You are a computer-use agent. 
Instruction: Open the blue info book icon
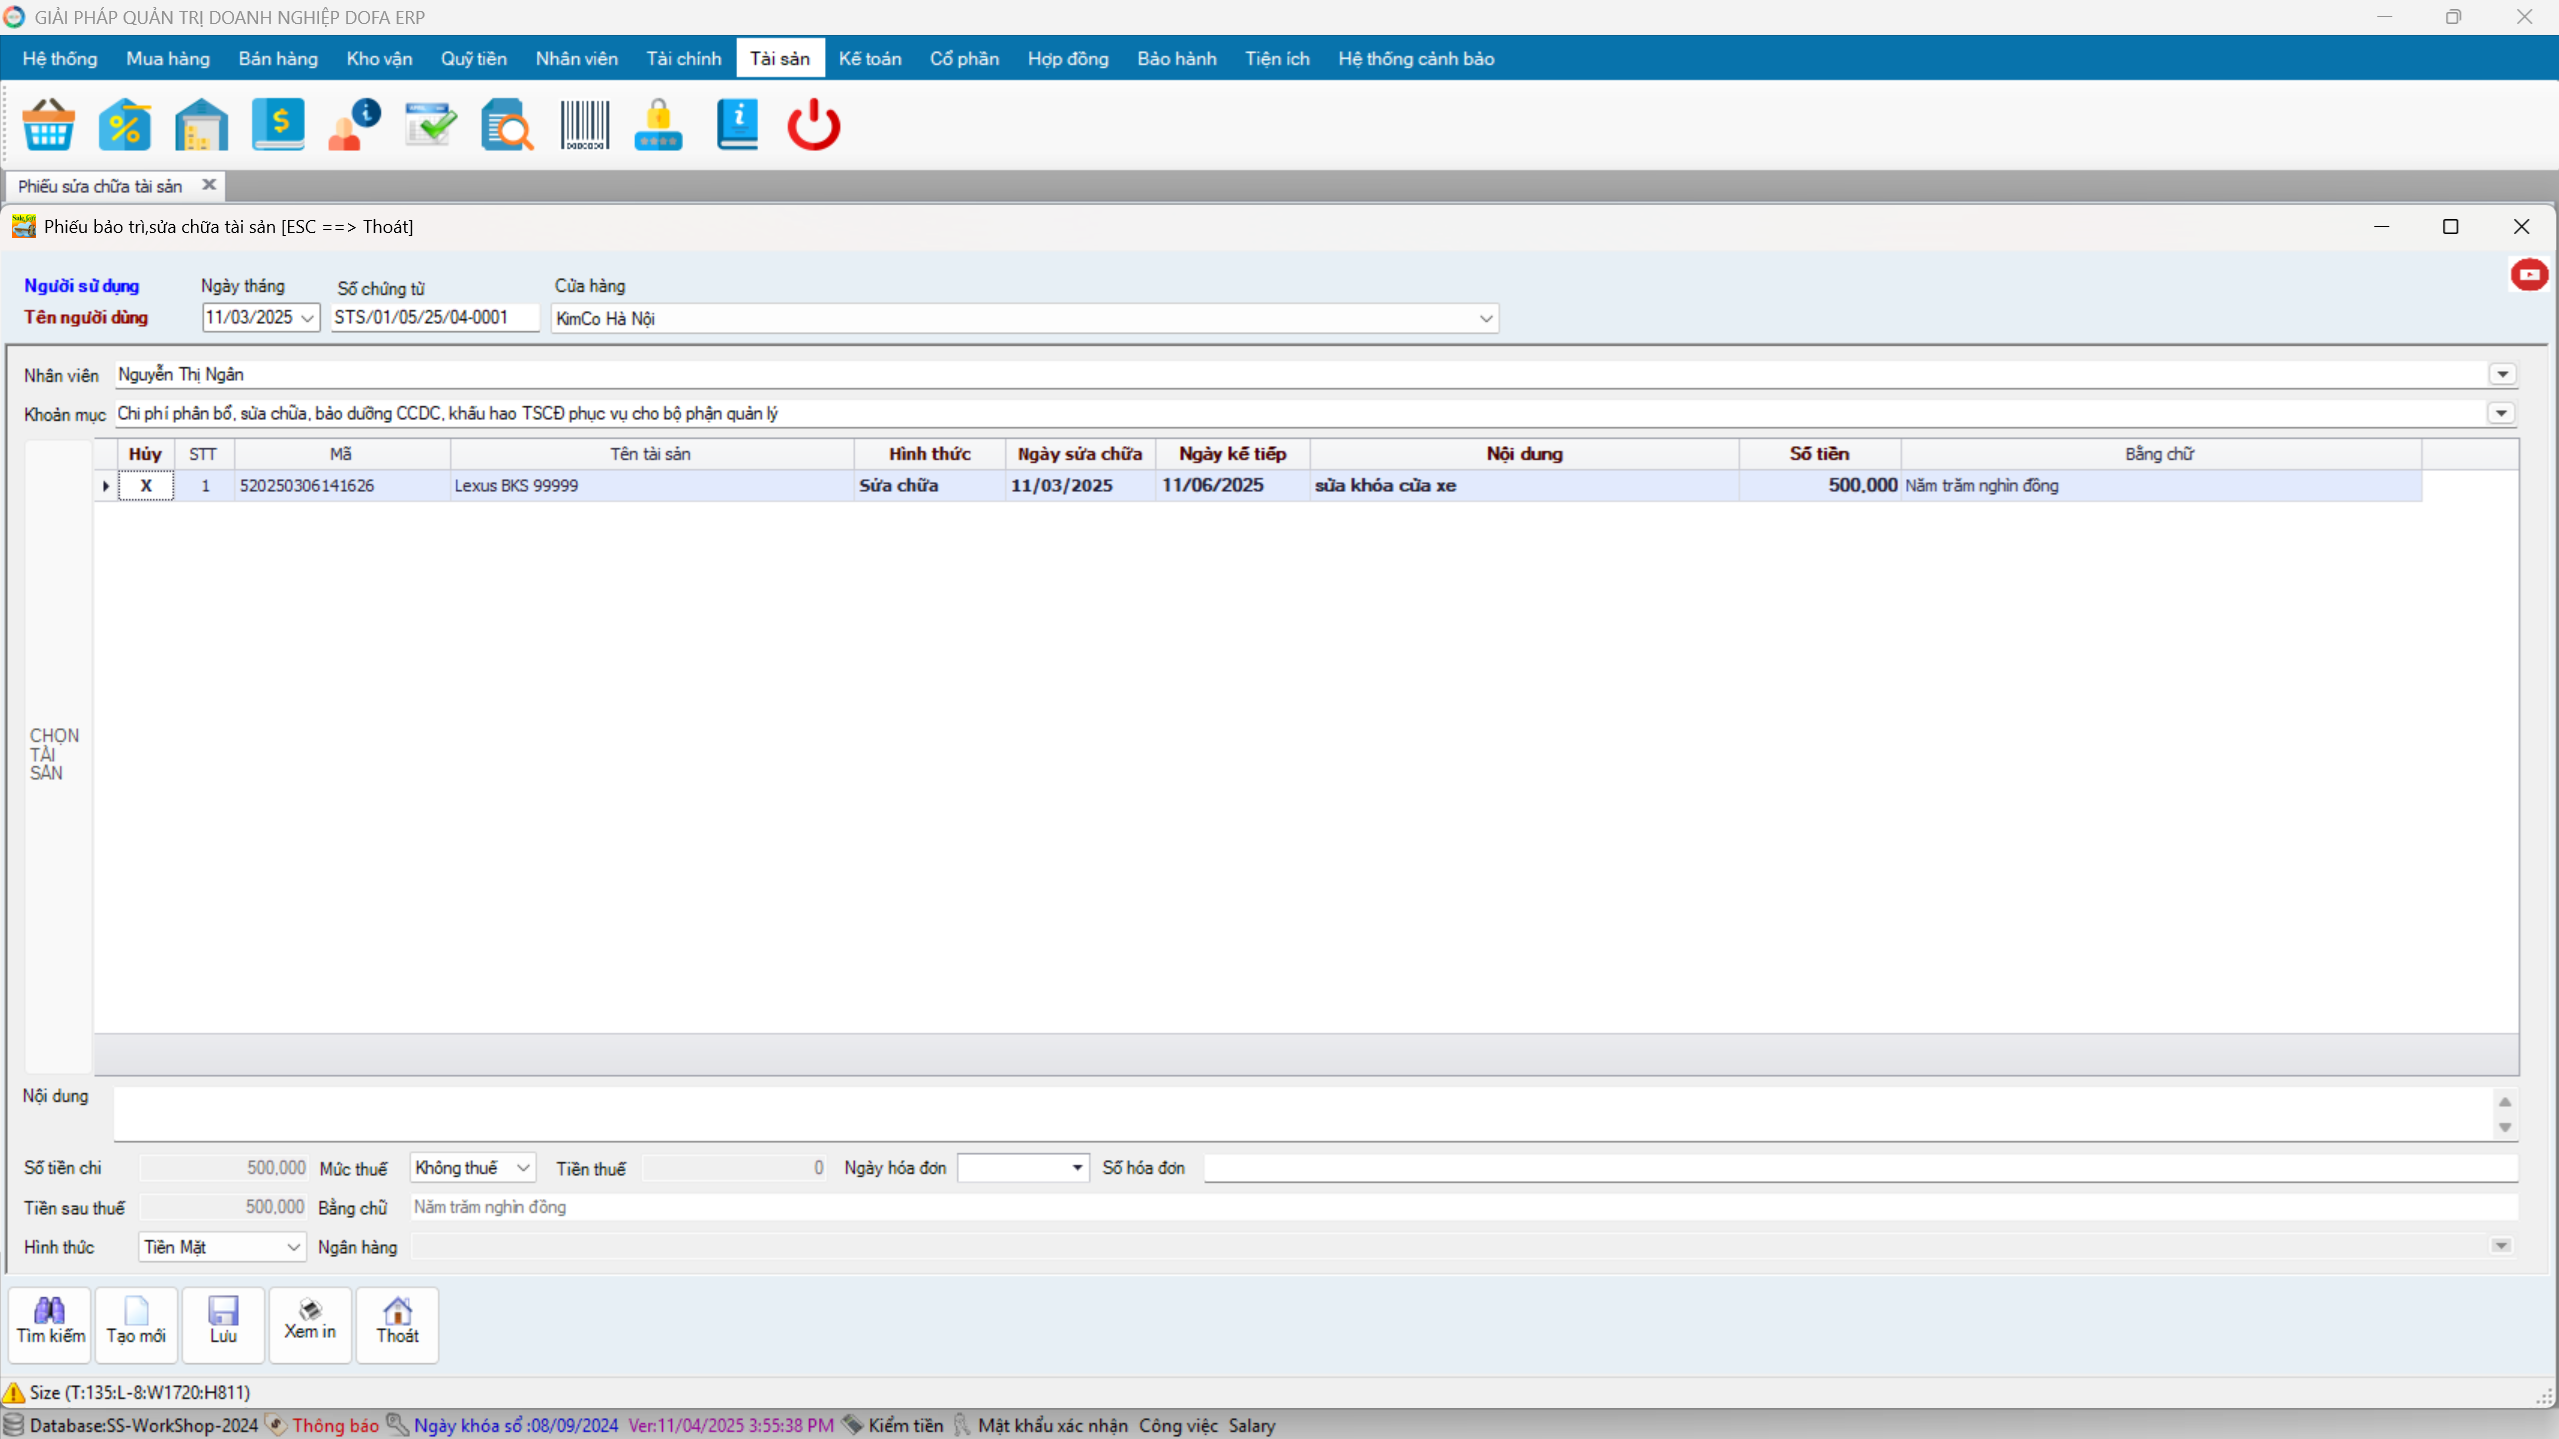click(737, 125)
